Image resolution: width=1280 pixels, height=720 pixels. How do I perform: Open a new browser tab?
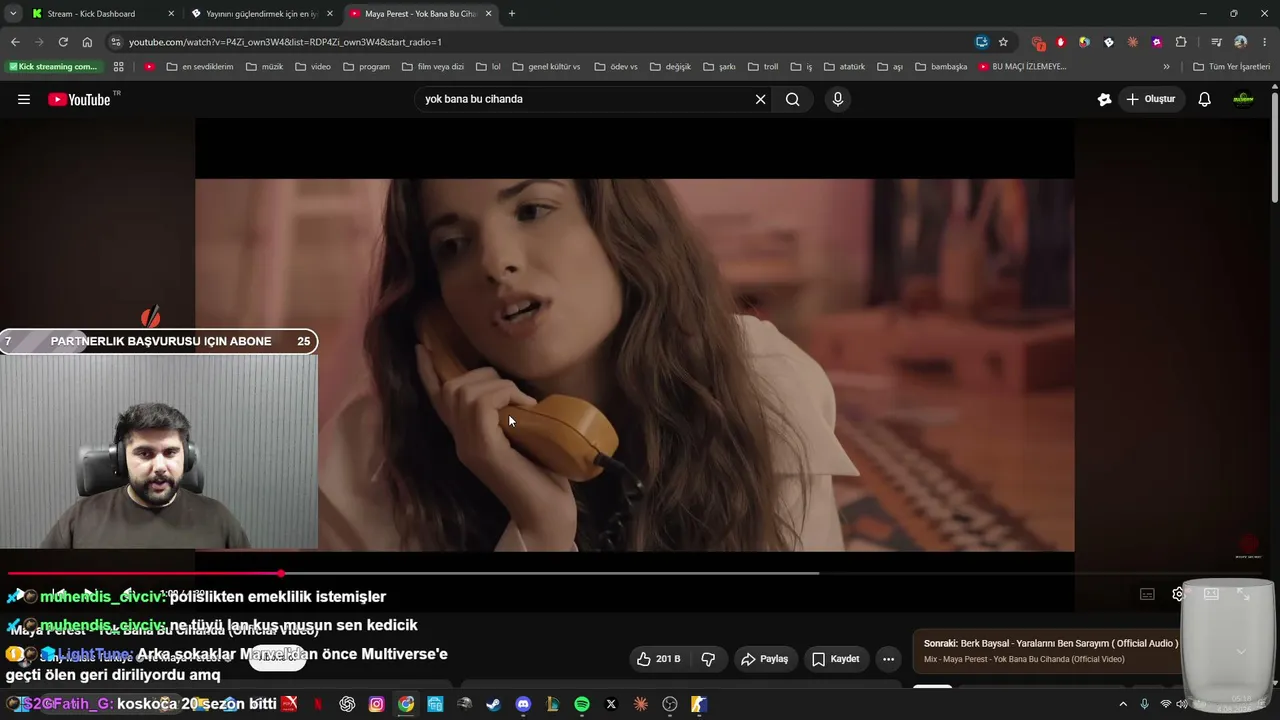coord(512,14)
